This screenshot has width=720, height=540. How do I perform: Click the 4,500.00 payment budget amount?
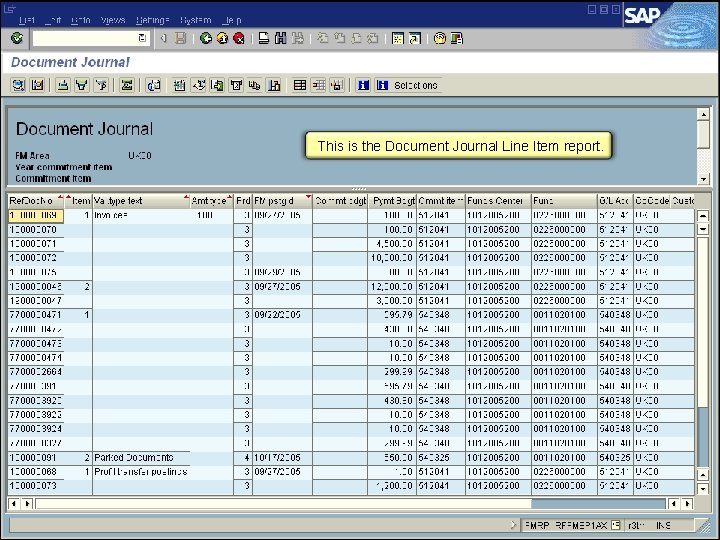click(392, 244)
